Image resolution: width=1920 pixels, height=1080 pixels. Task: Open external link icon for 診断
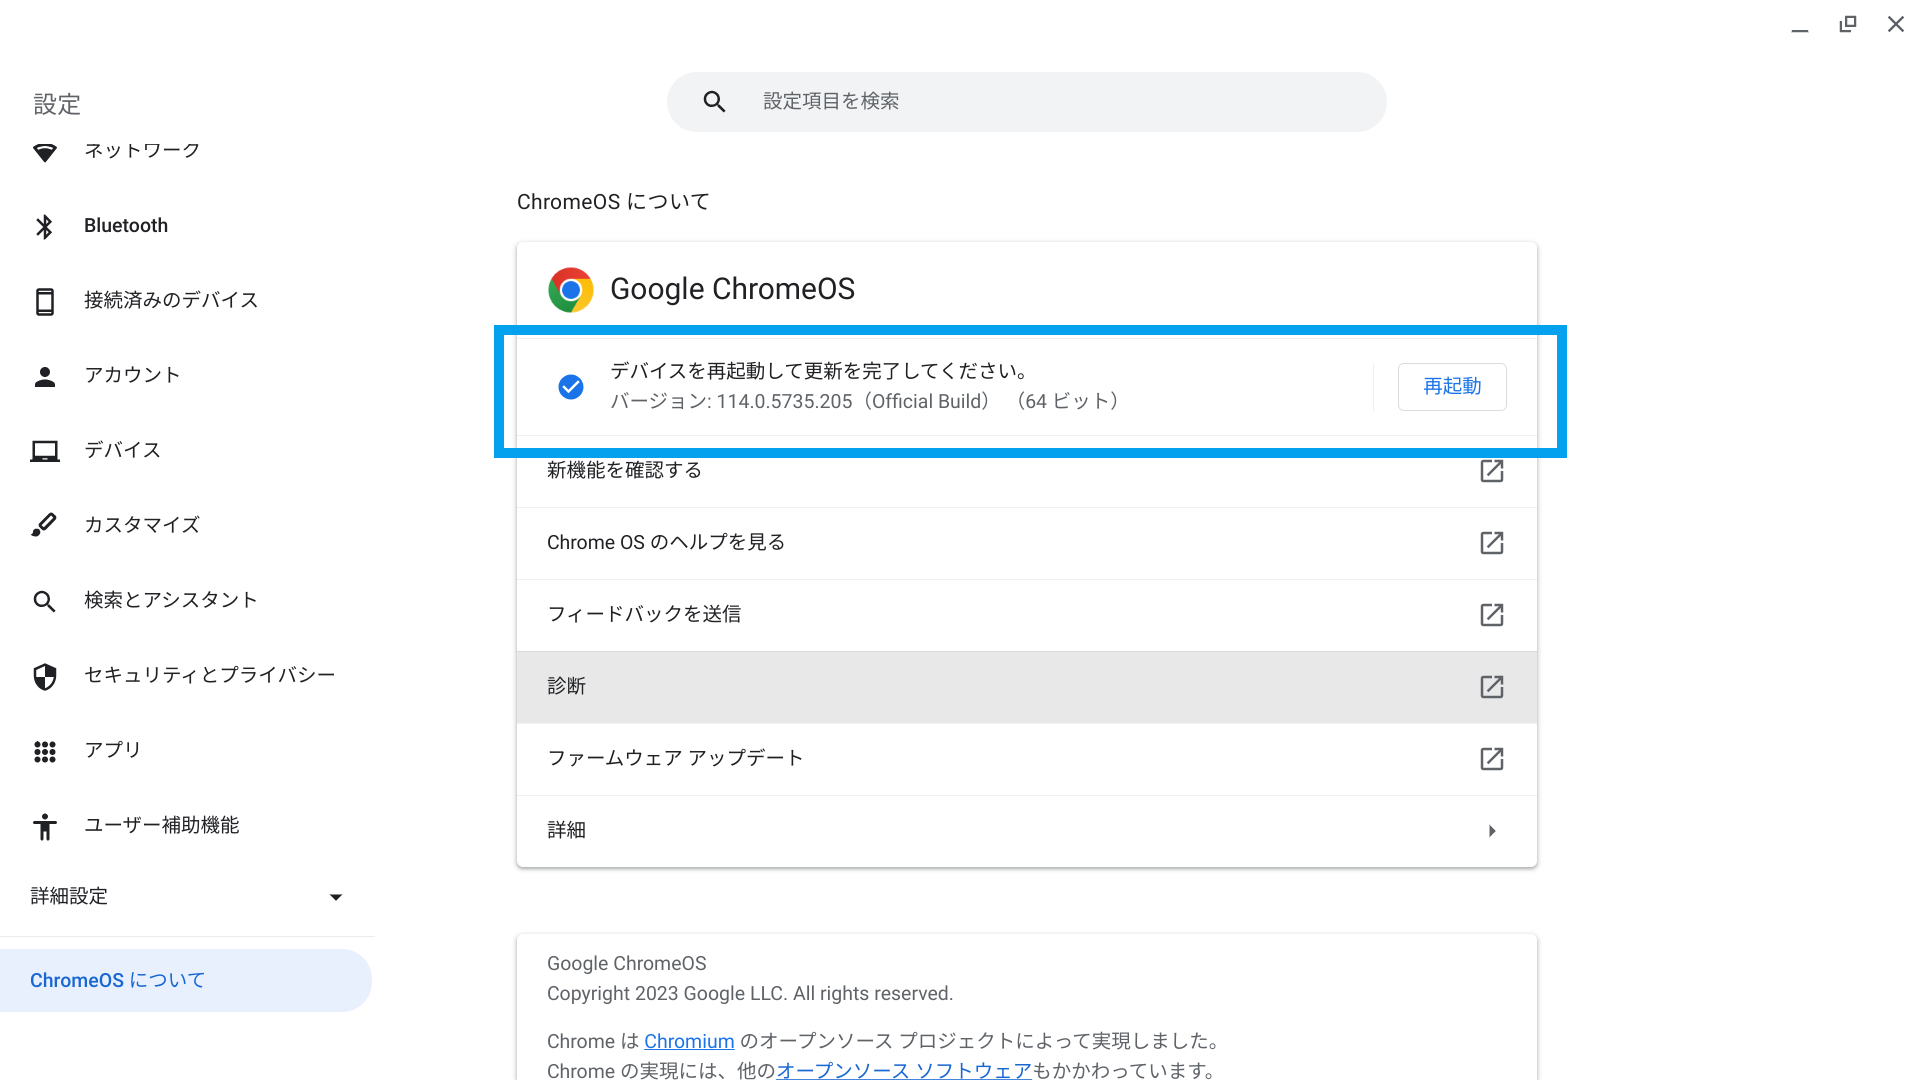[x=1492, y=687]
